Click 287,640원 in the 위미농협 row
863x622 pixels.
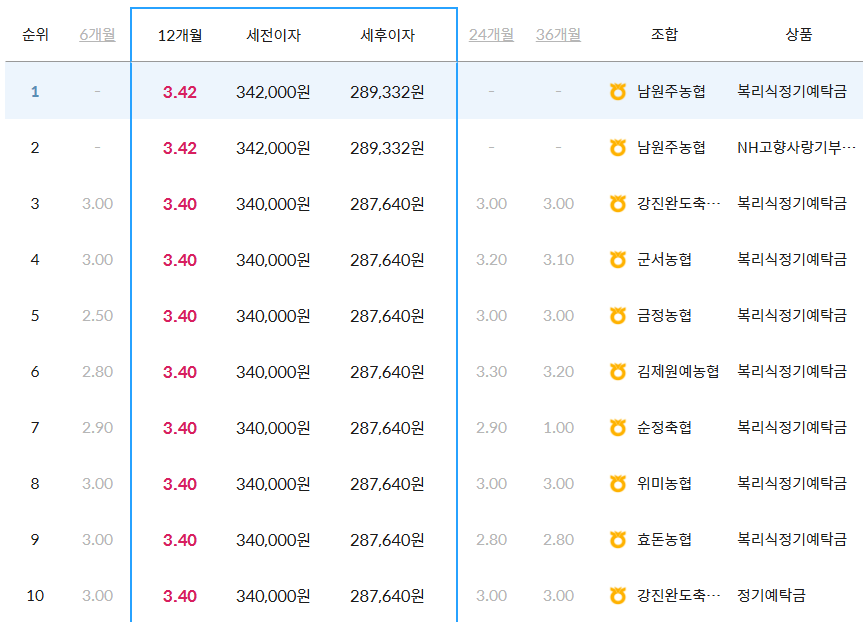pyautogui.click(x=387, y=484)
